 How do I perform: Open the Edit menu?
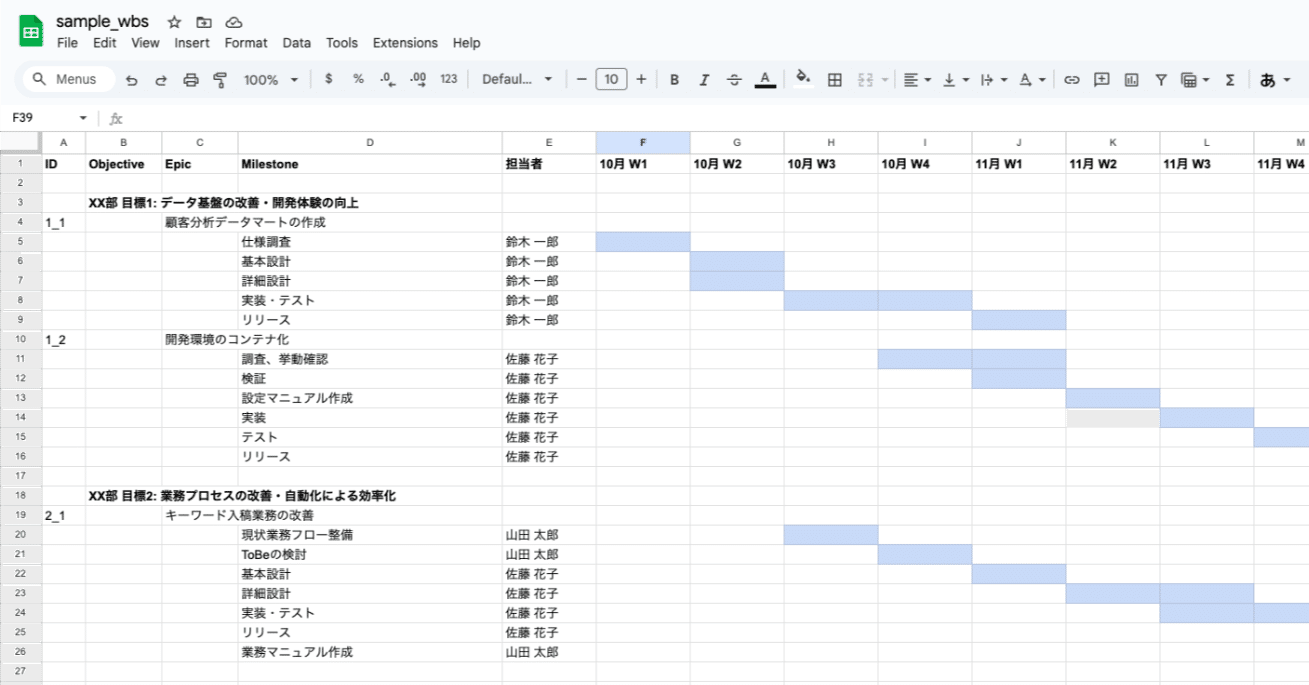(x=105, y=43)
